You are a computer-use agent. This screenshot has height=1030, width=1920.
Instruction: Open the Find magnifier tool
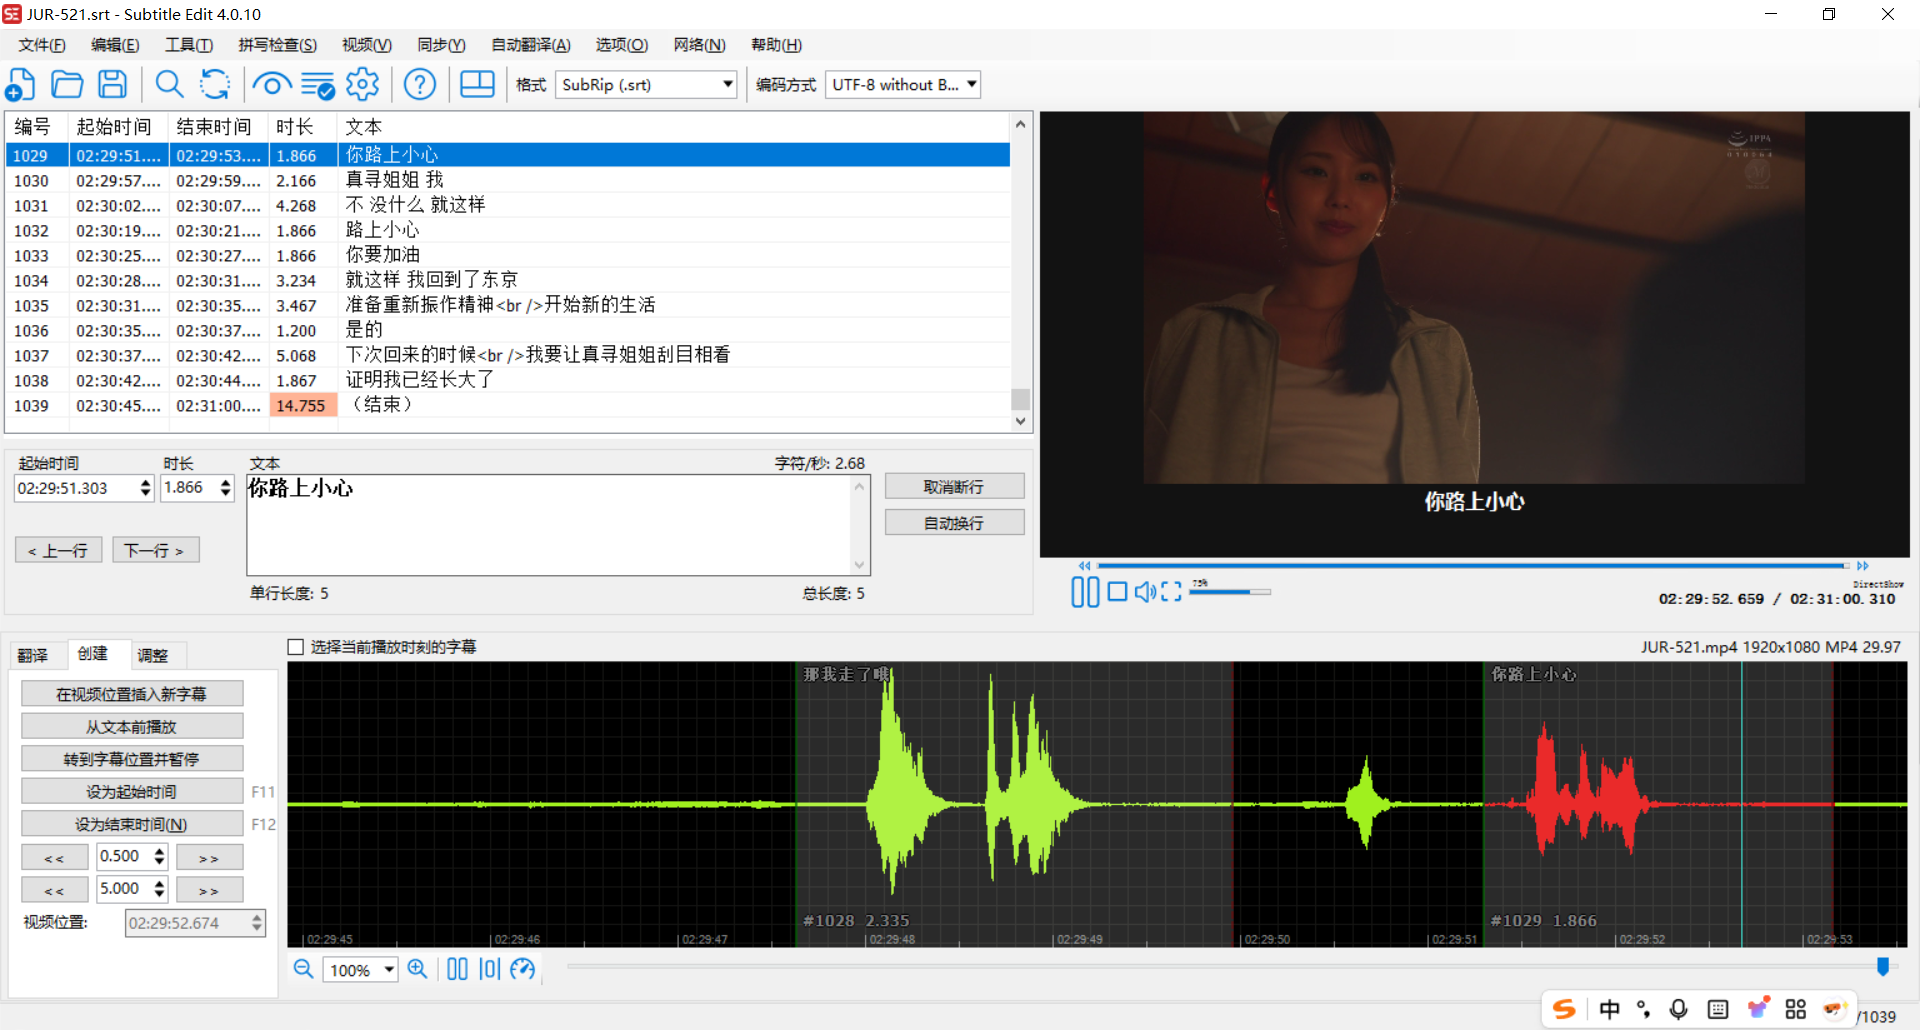169,85
